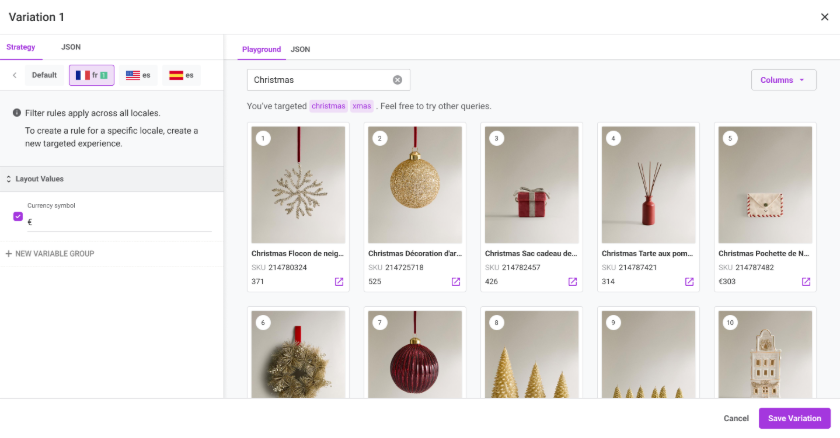Clear the Christmas search query

[x=398, y=80]
